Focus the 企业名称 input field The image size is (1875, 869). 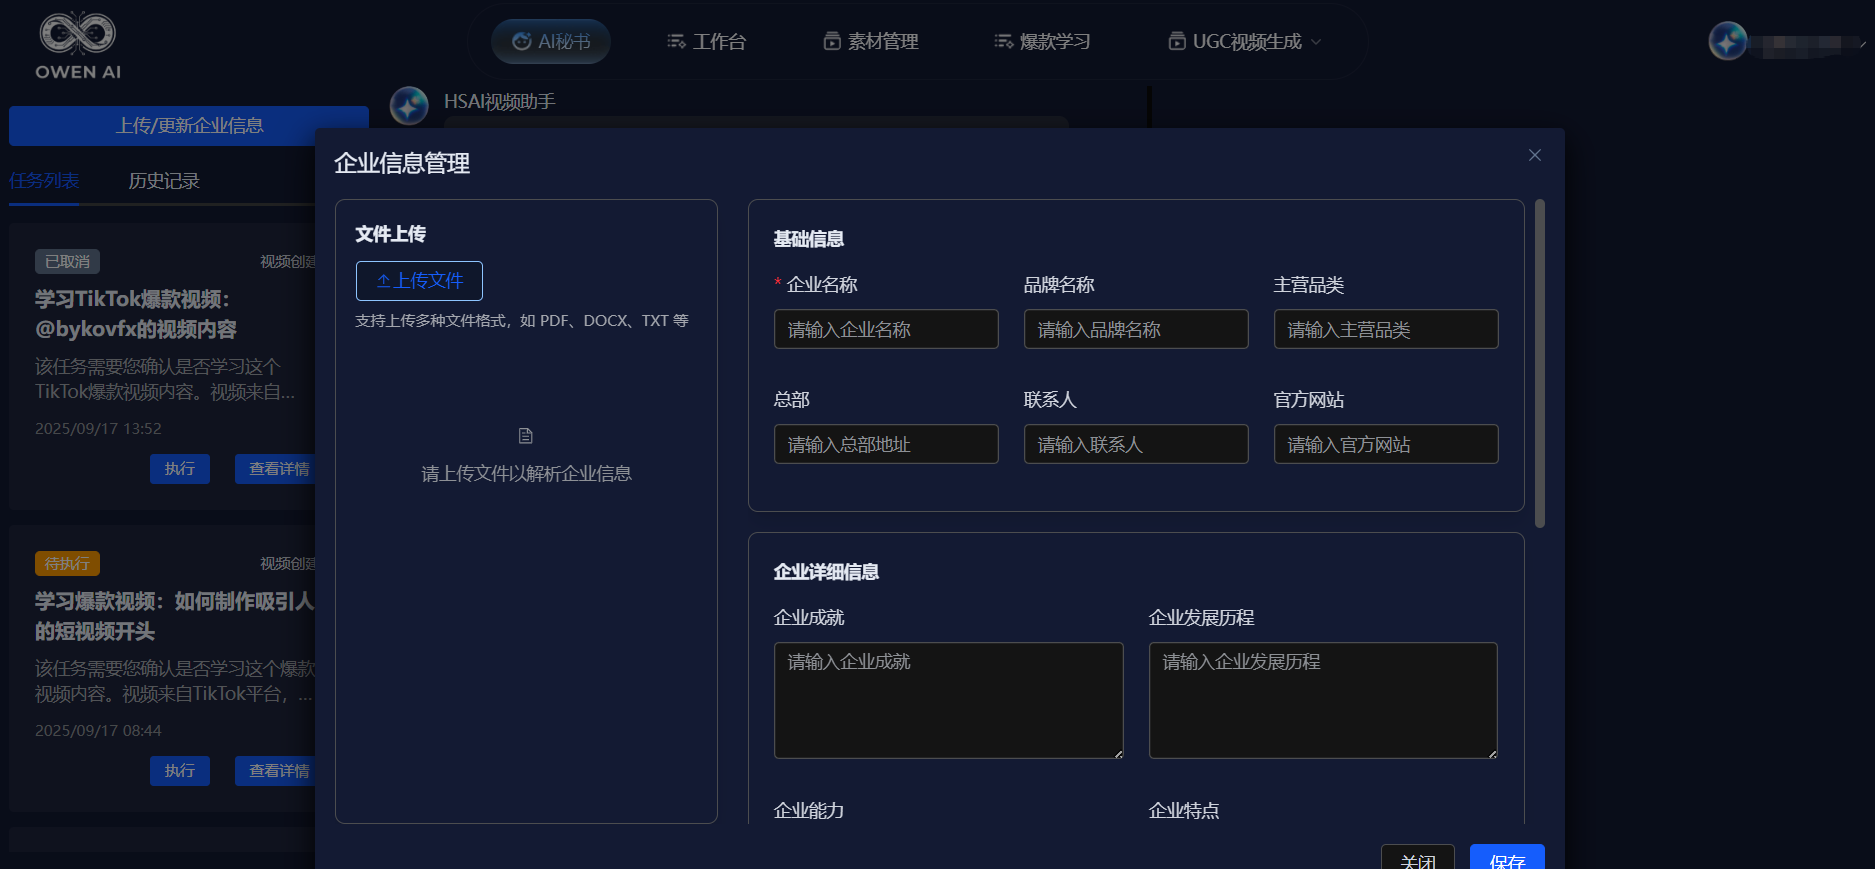886,330
